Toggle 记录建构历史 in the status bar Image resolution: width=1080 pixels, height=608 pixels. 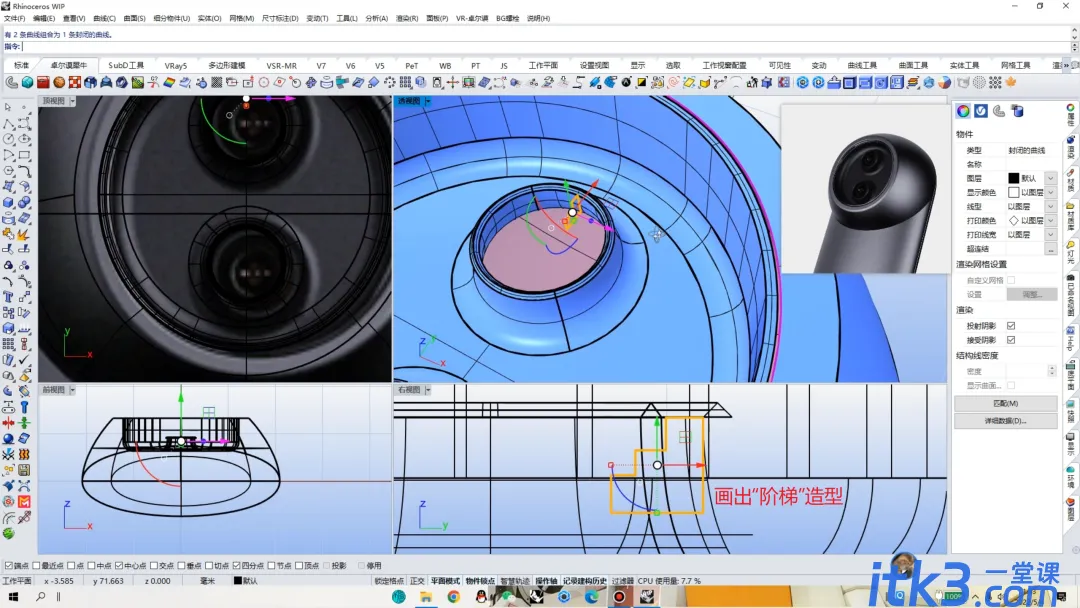585,581
